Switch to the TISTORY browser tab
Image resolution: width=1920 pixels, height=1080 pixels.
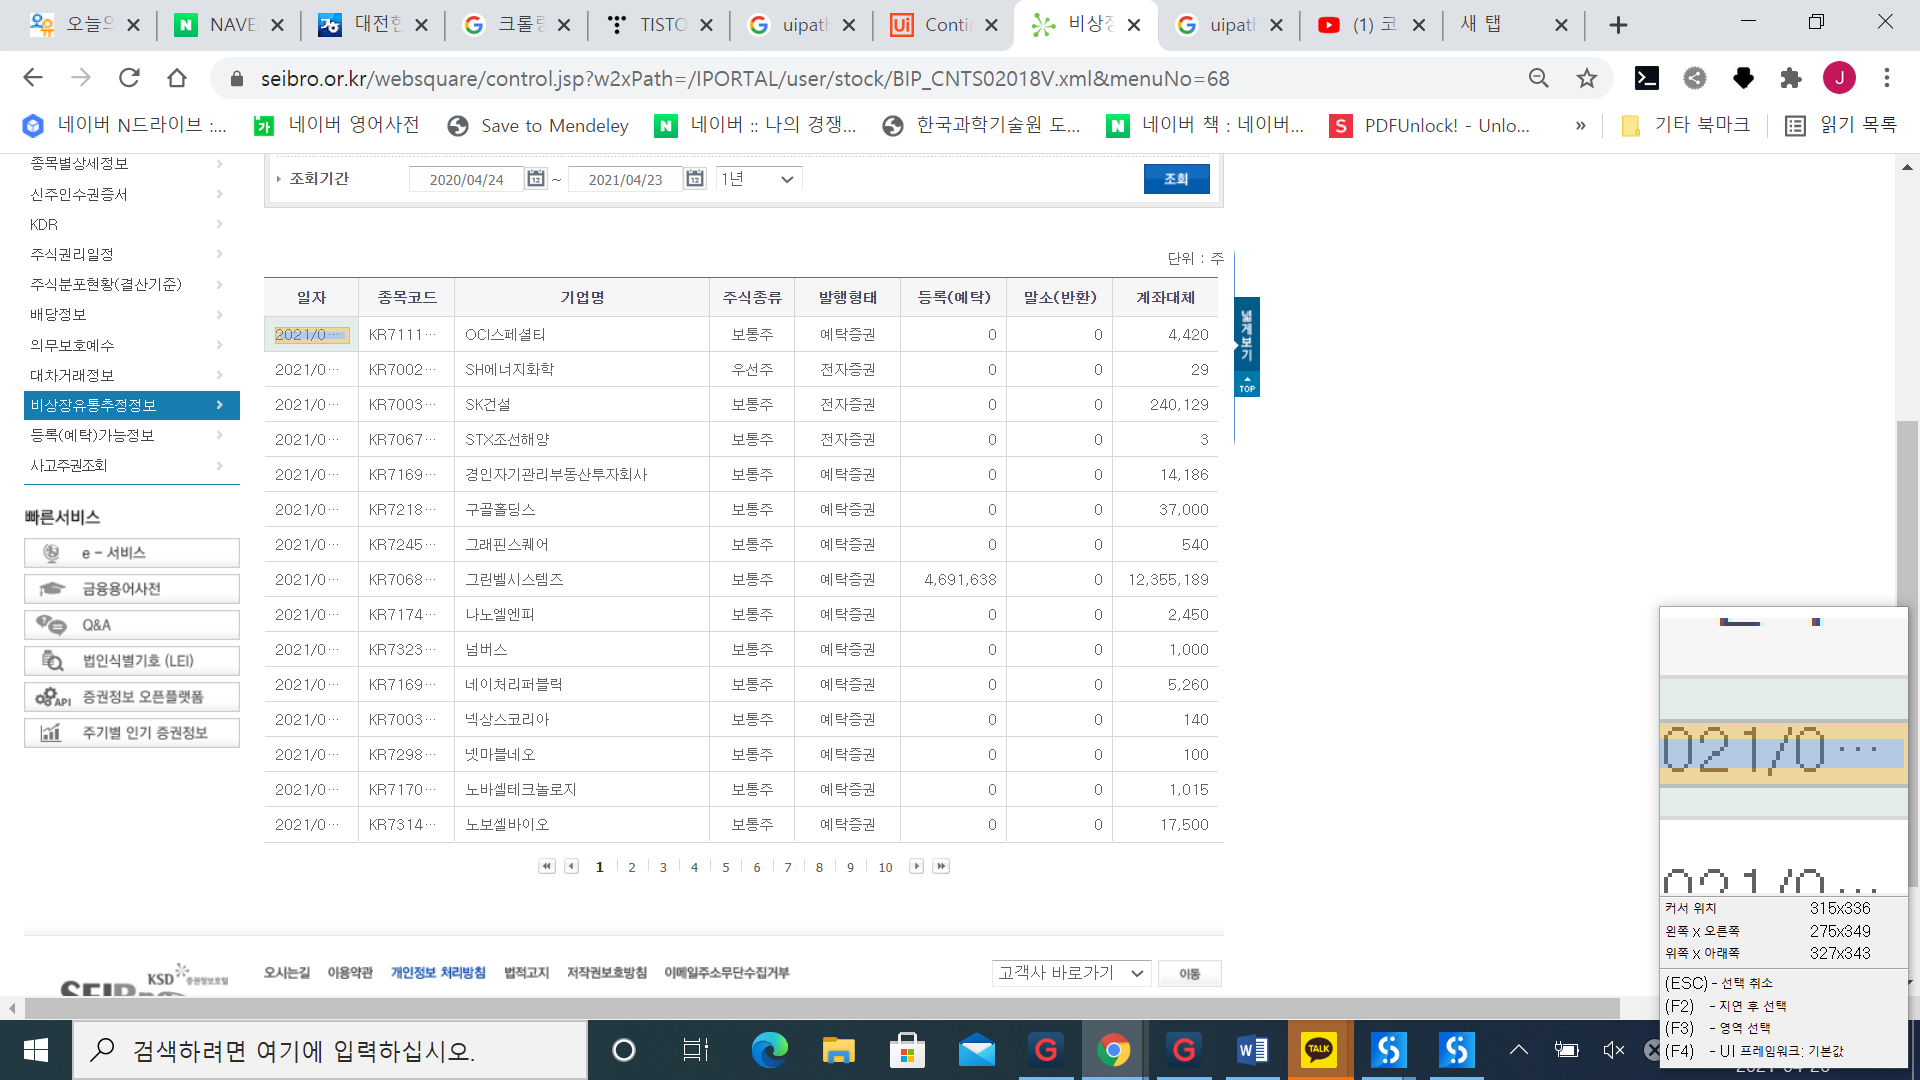pos(660,25)
